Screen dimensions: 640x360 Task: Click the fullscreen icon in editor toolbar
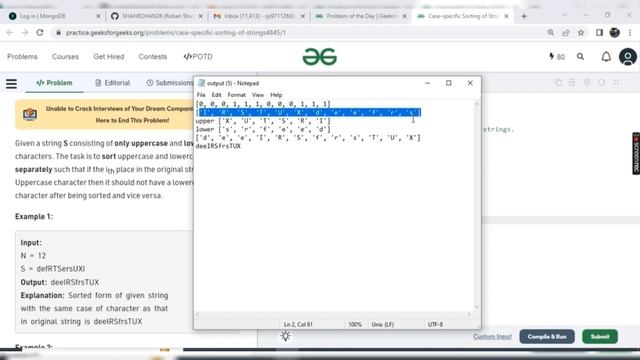pos(616,82)
